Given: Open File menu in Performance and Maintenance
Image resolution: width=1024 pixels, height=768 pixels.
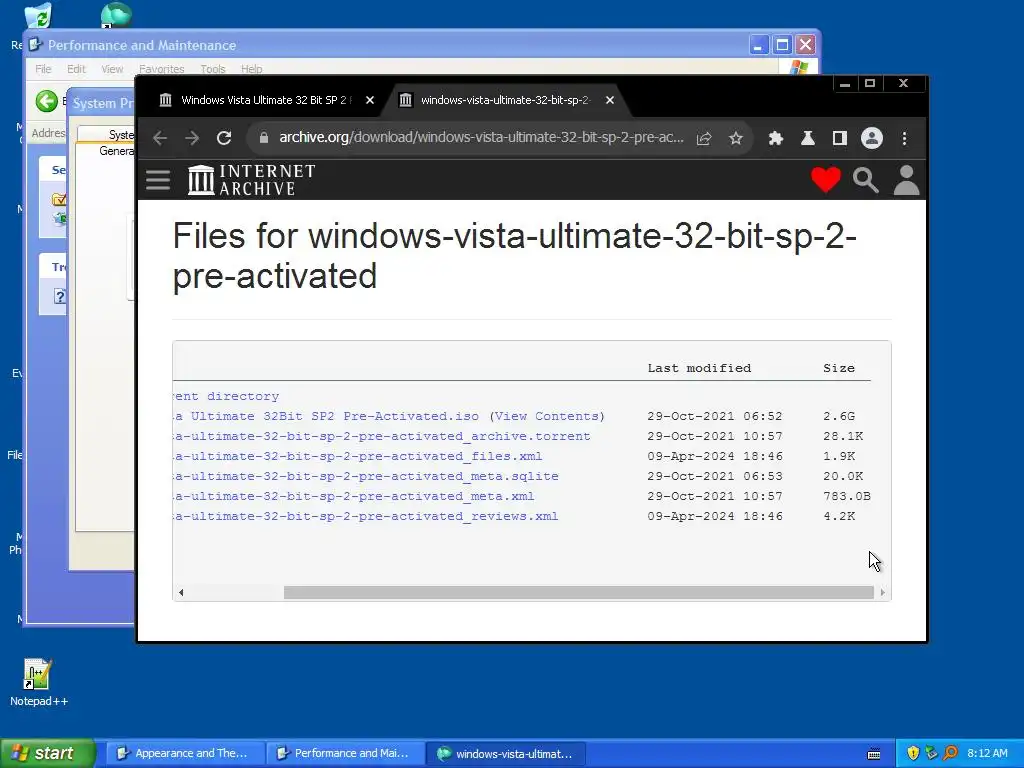Looking at the screenshot, I should 43,69.
